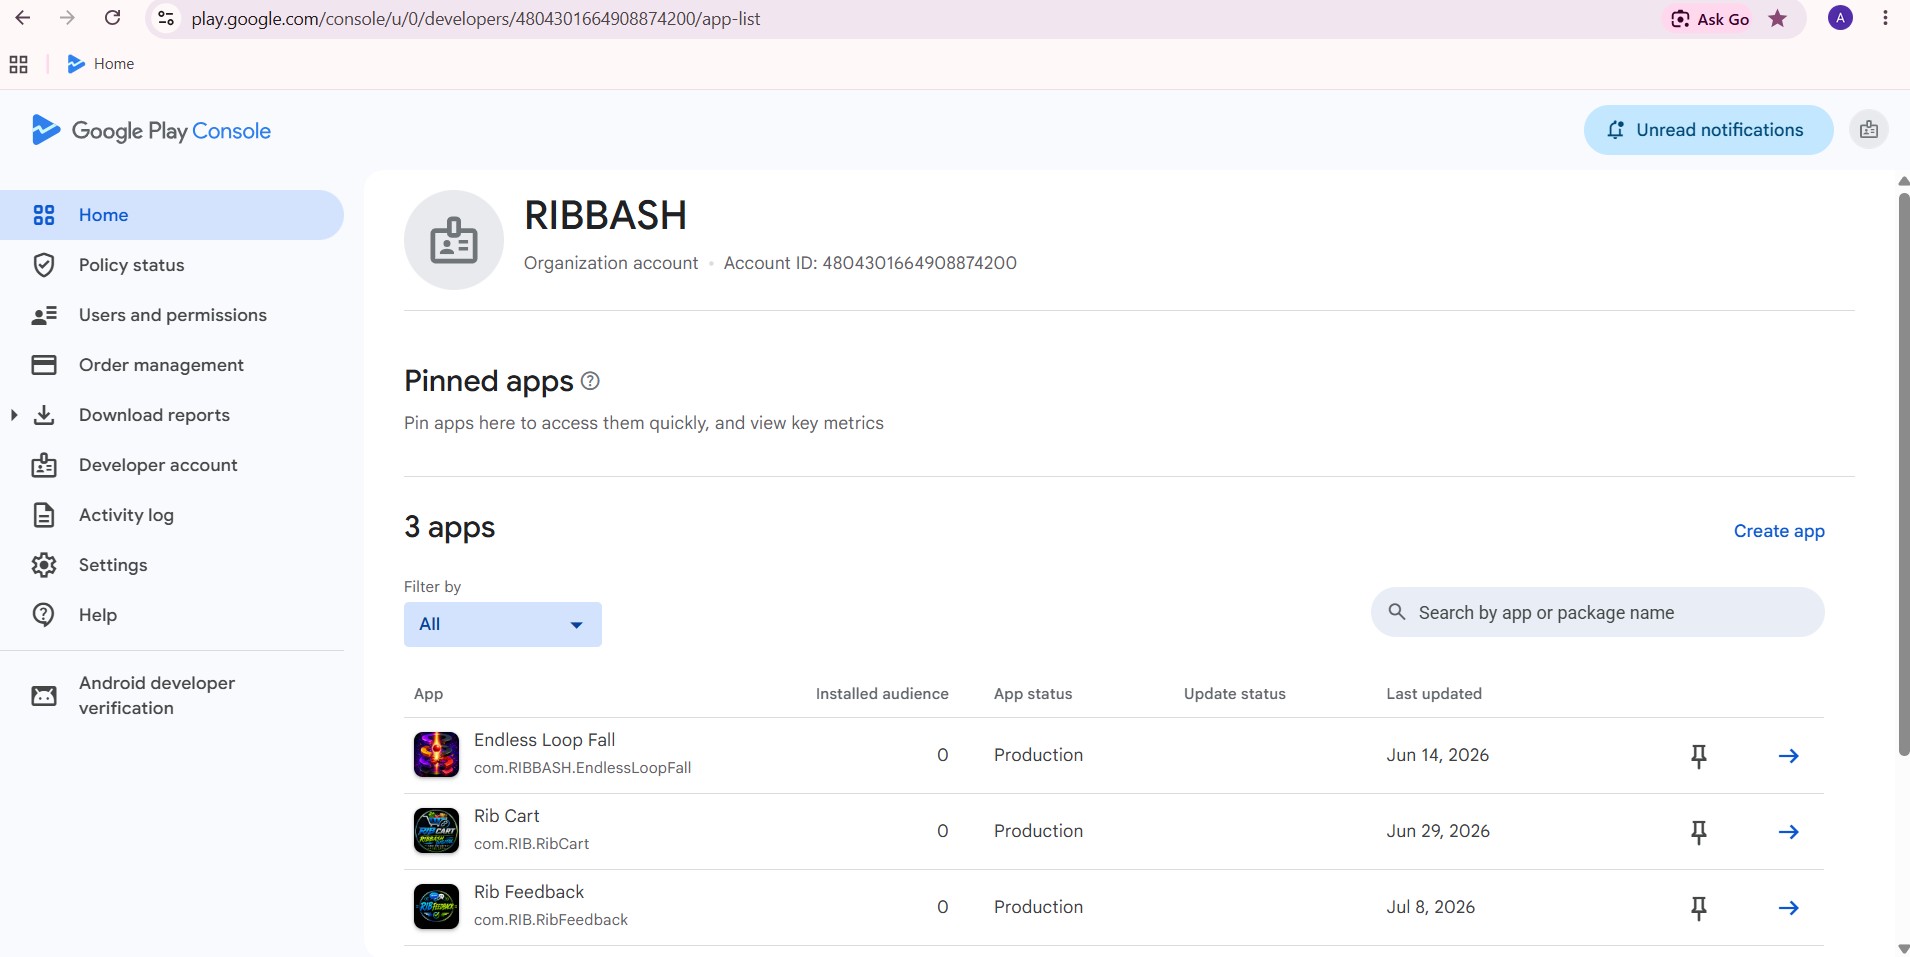Click the Pinned apps help icon
Screen dimensions: 1910x957
(x=590, y=381)
